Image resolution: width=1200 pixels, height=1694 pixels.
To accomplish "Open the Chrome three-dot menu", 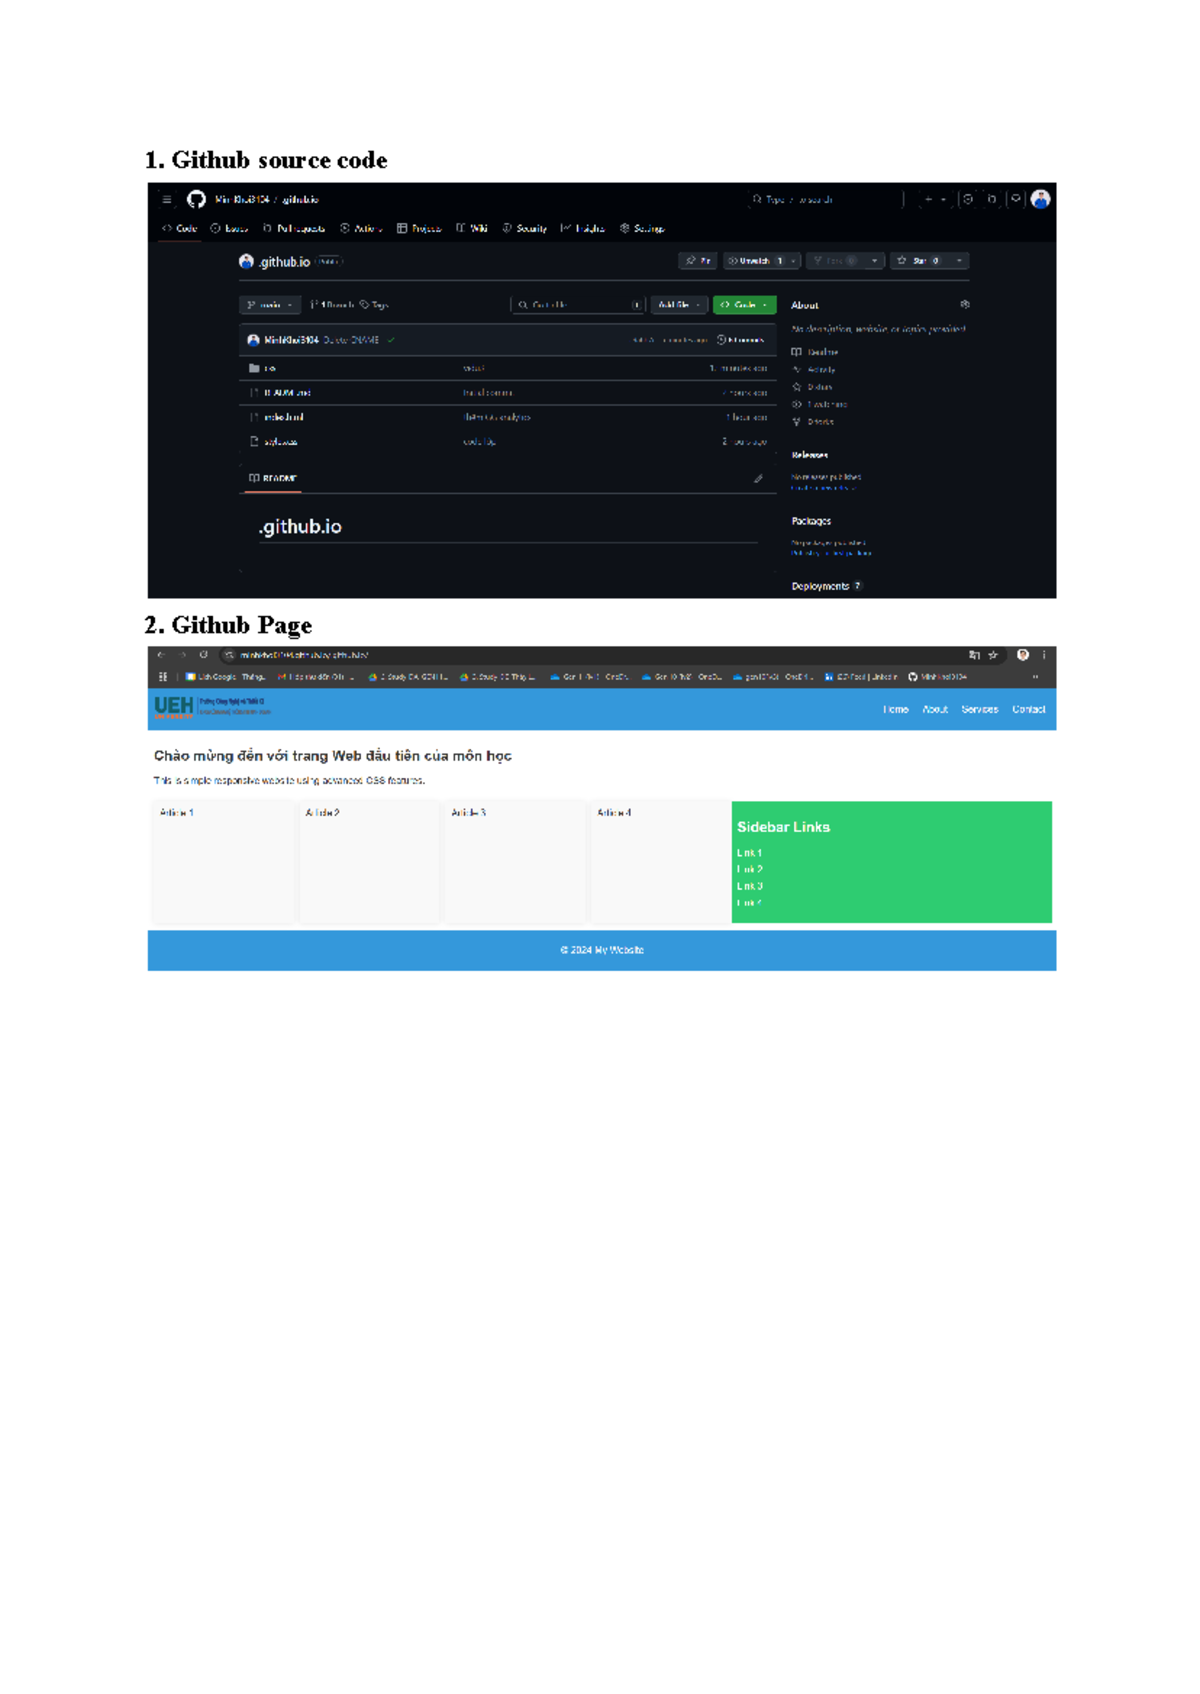I will coord(1044,655).
